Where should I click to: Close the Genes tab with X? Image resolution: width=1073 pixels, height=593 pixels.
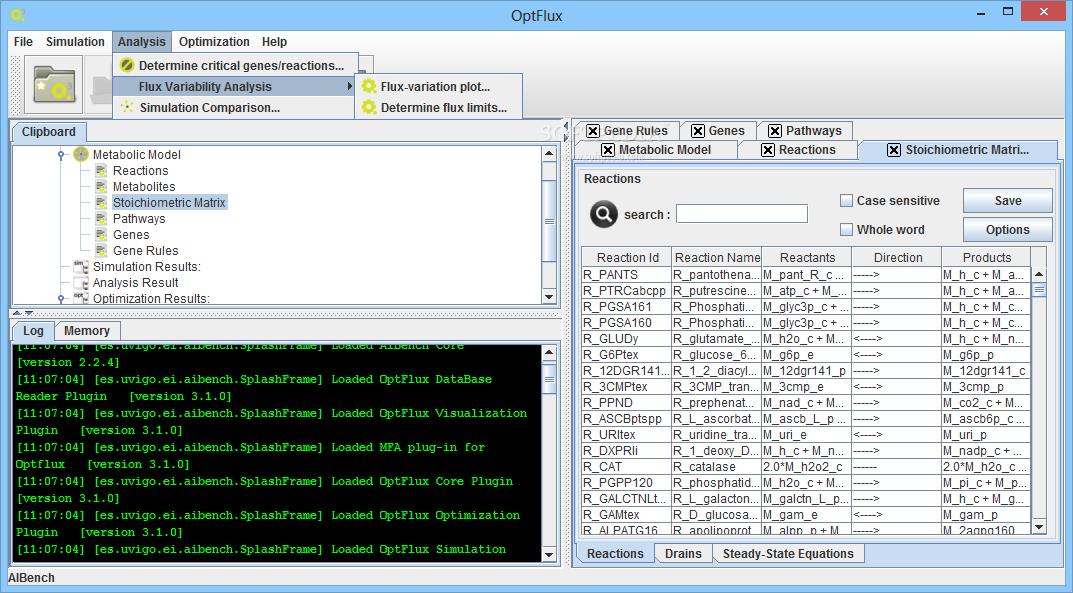click(x=698, y=131)
